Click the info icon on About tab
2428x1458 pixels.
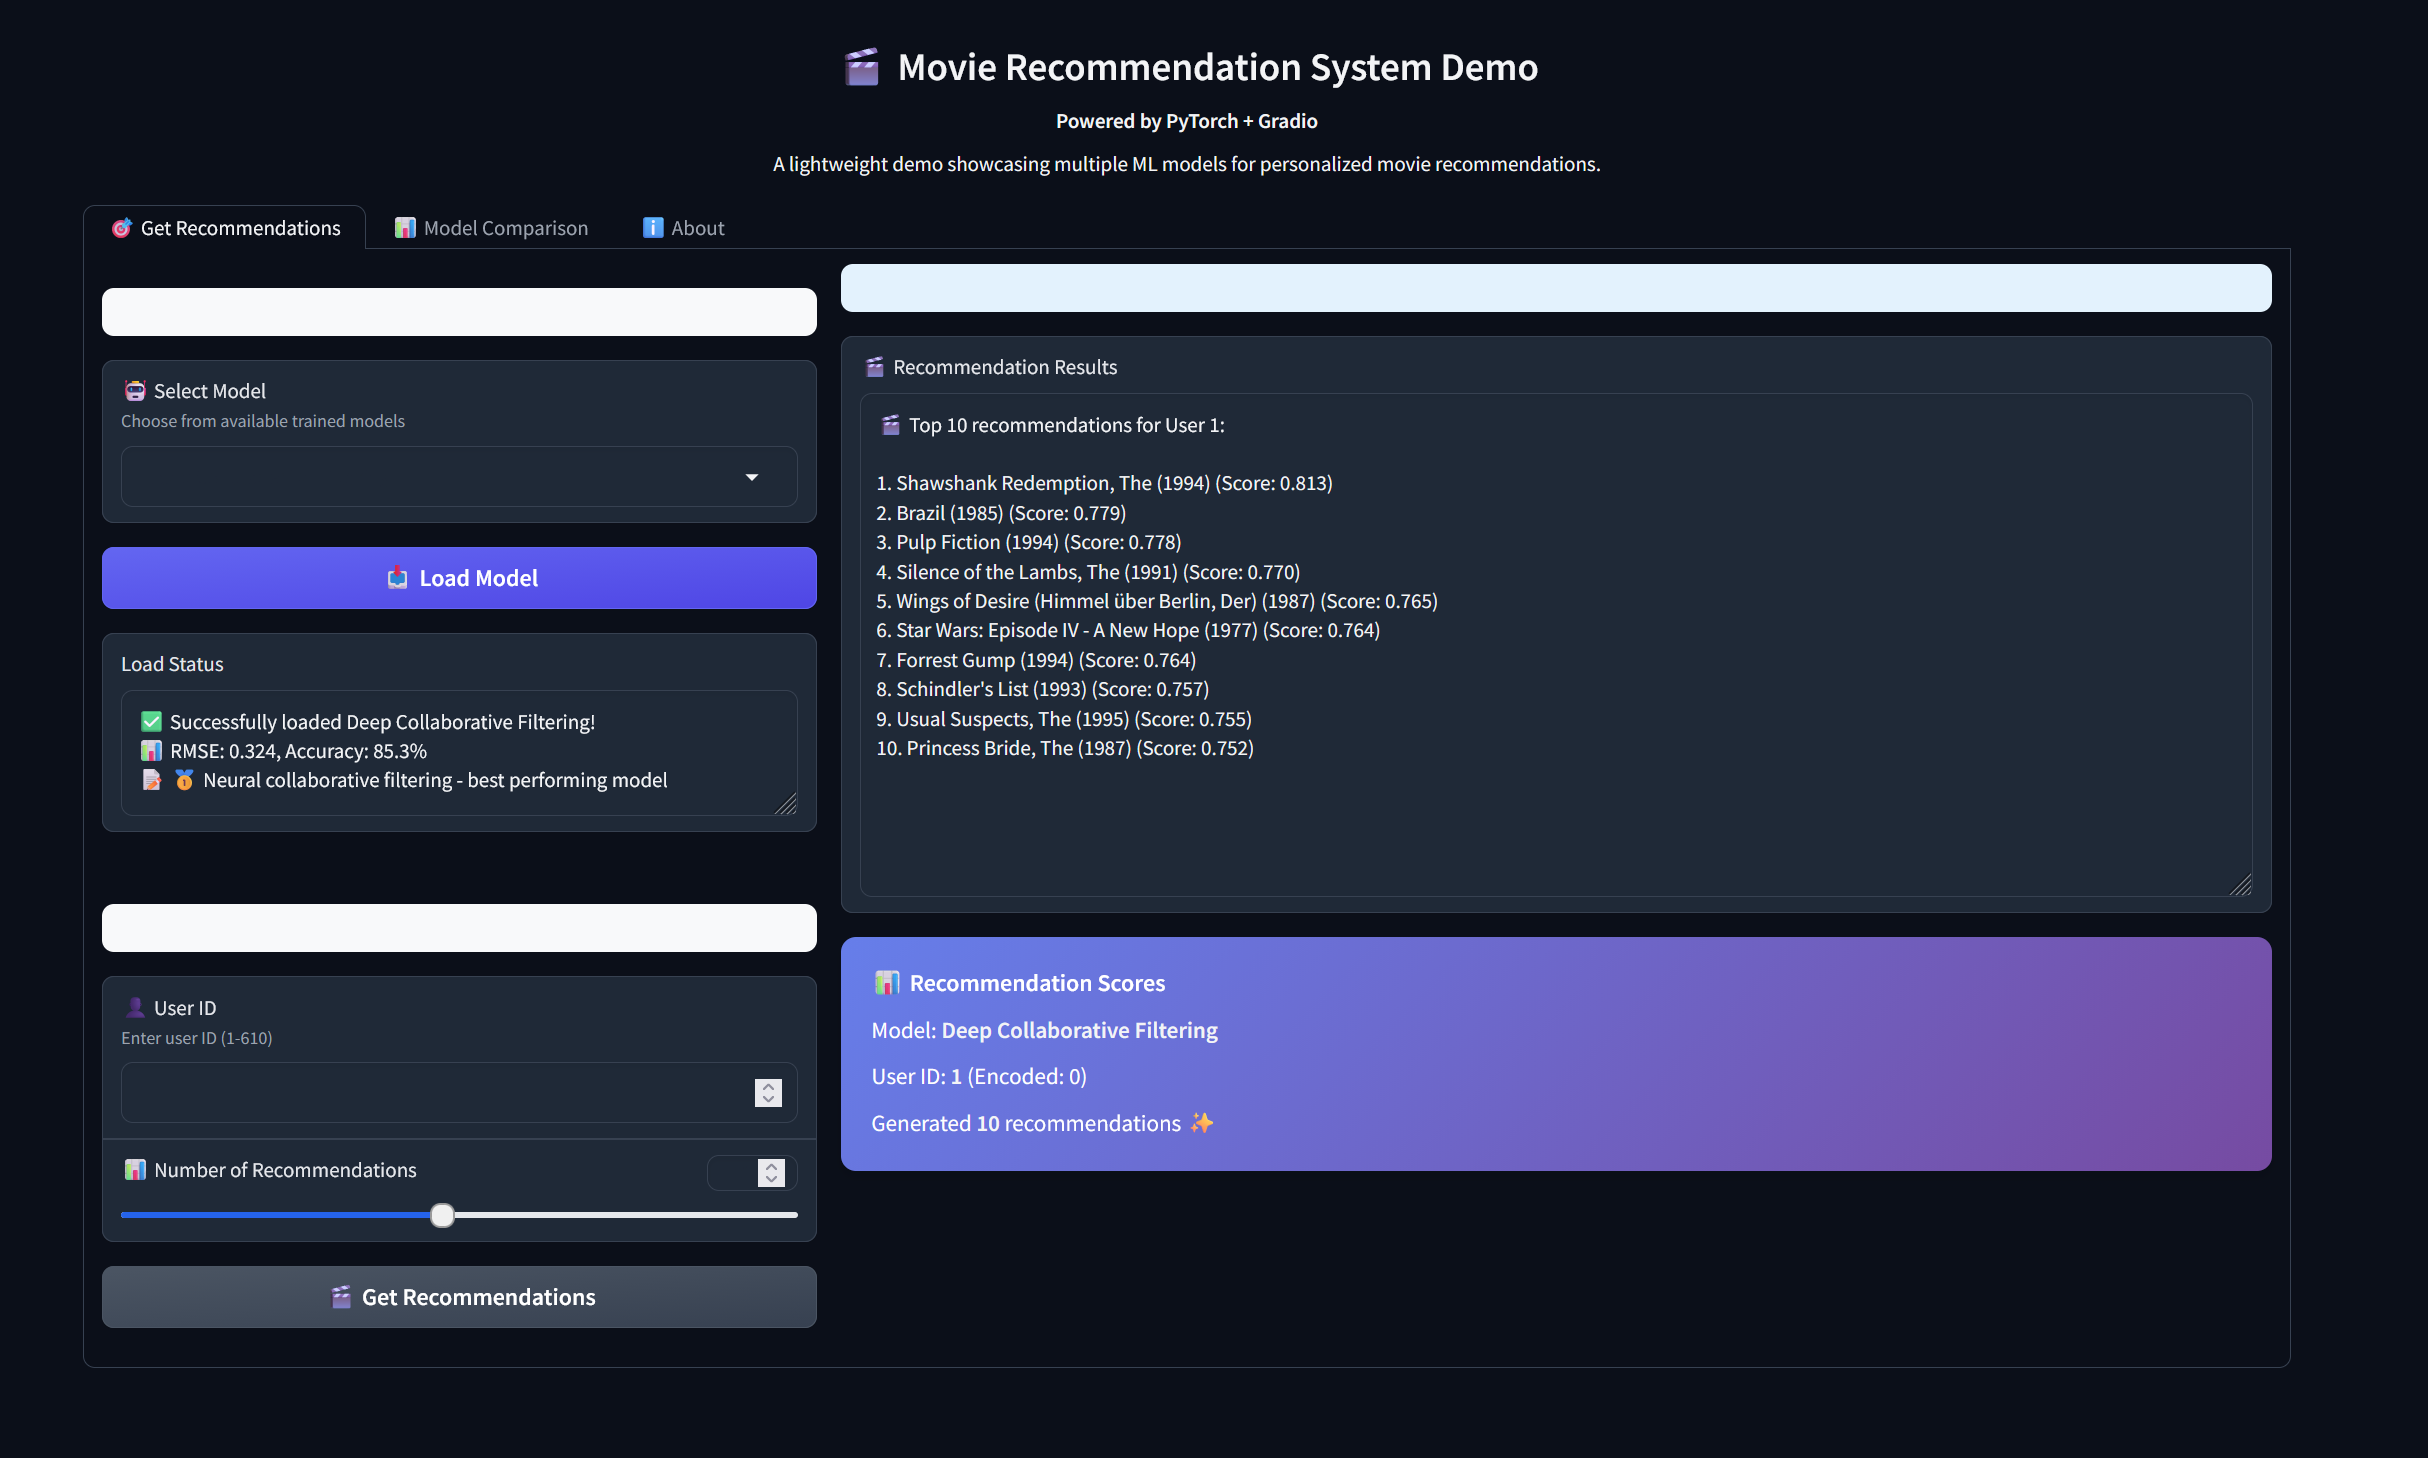(x=653, y=228)
